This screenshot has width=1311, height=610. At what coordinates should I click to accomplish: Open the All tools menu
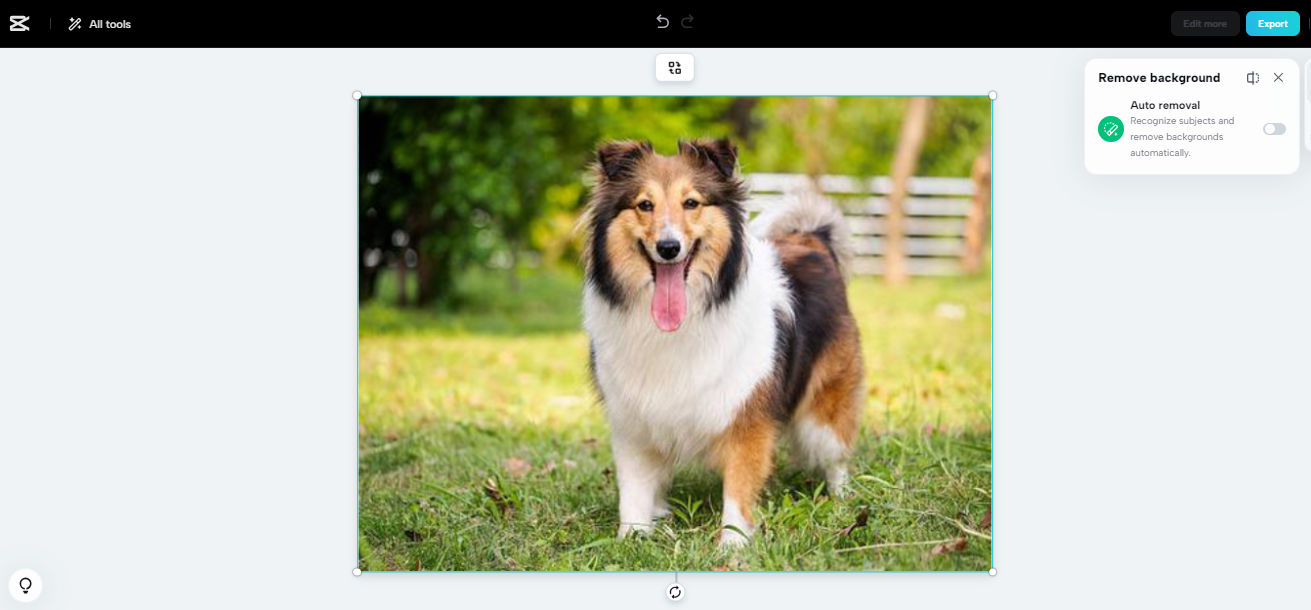click(x=99, y=24)
